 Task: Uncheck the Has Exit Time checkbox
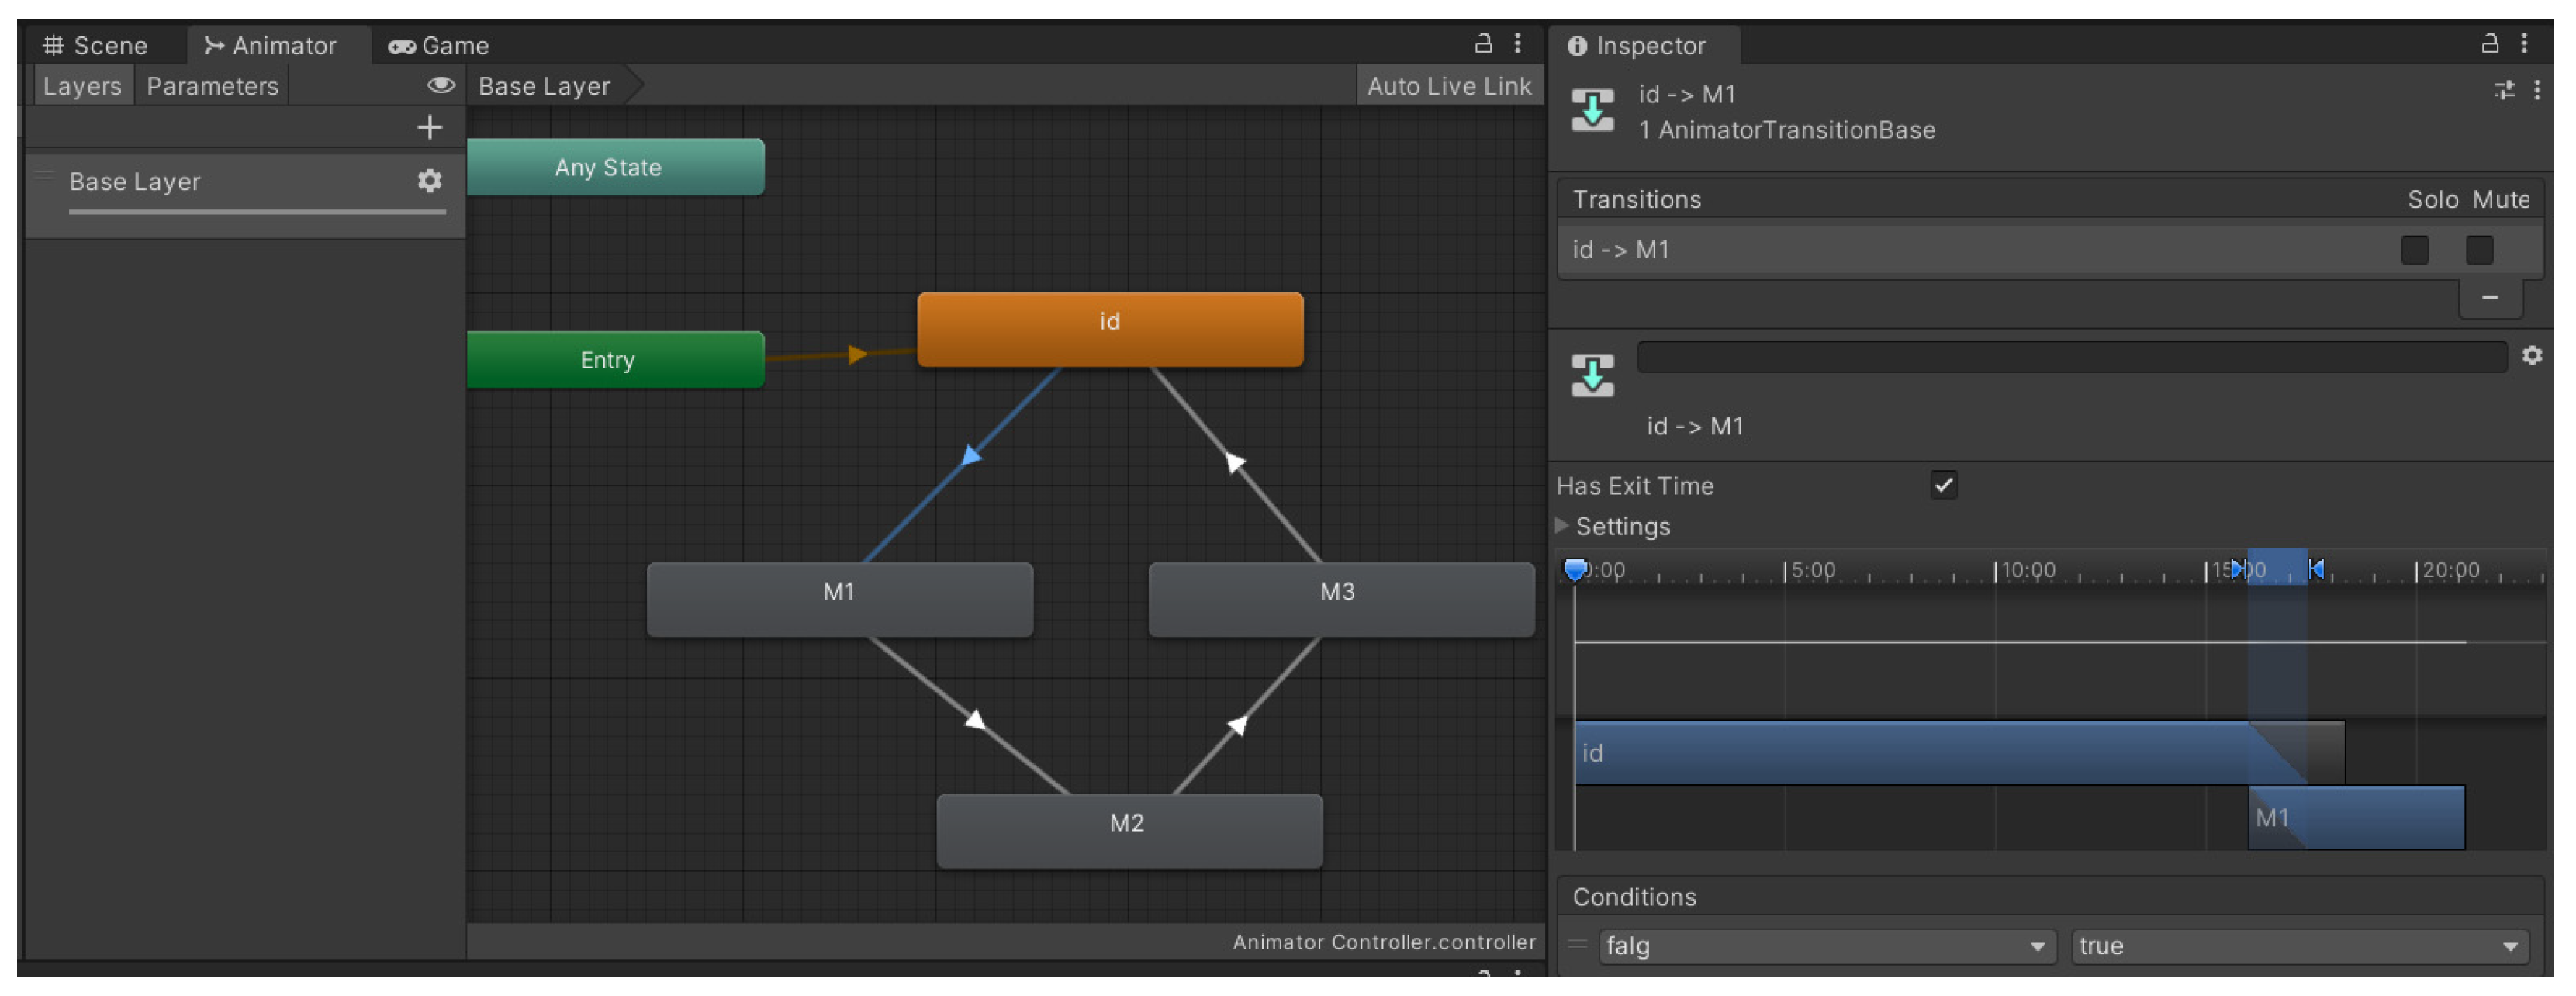pyautogui.click(x=1943, y=486)
